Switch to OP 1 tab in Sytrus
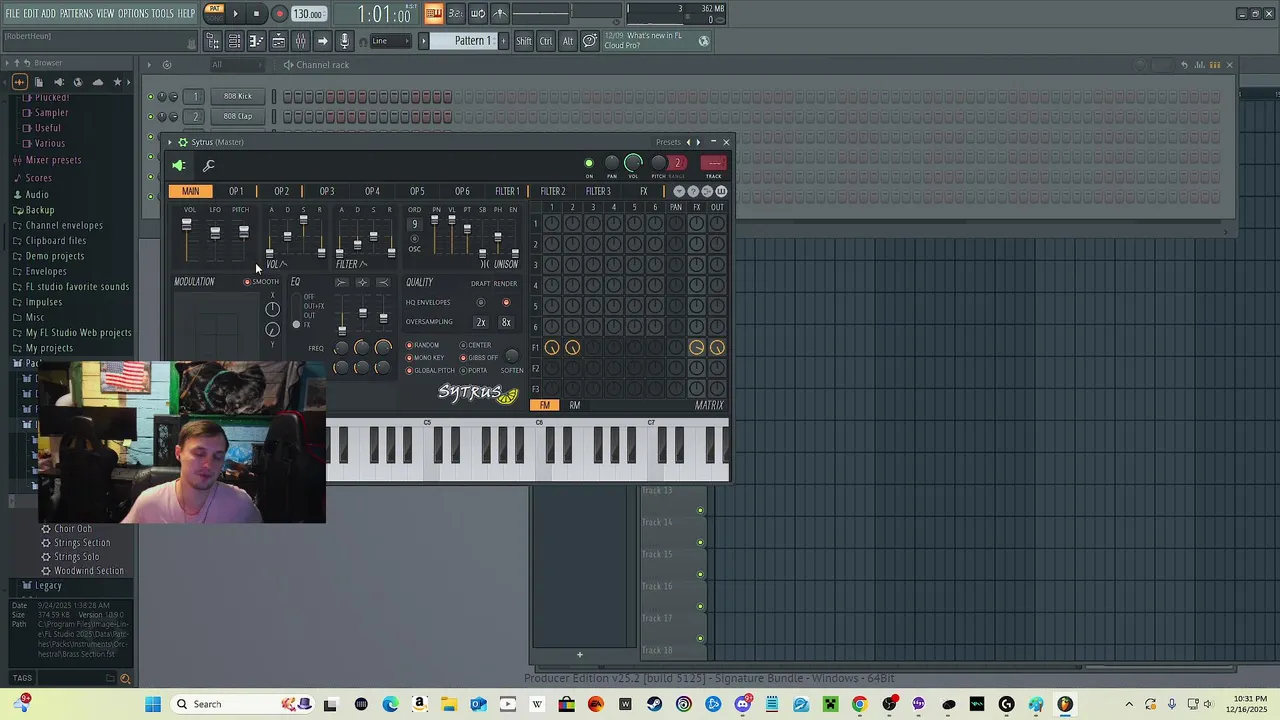The image size is (1280, 720). pyautogui.click(x=236, y=191)
